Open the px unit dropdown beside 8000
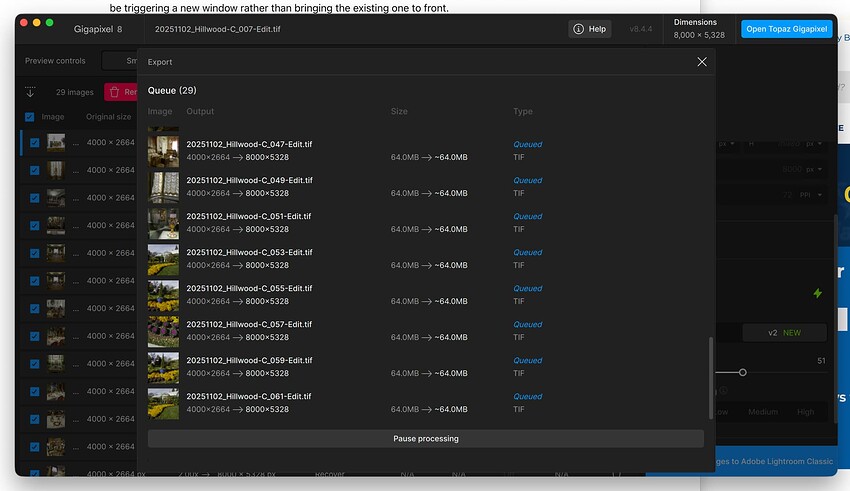 [814, 169]
